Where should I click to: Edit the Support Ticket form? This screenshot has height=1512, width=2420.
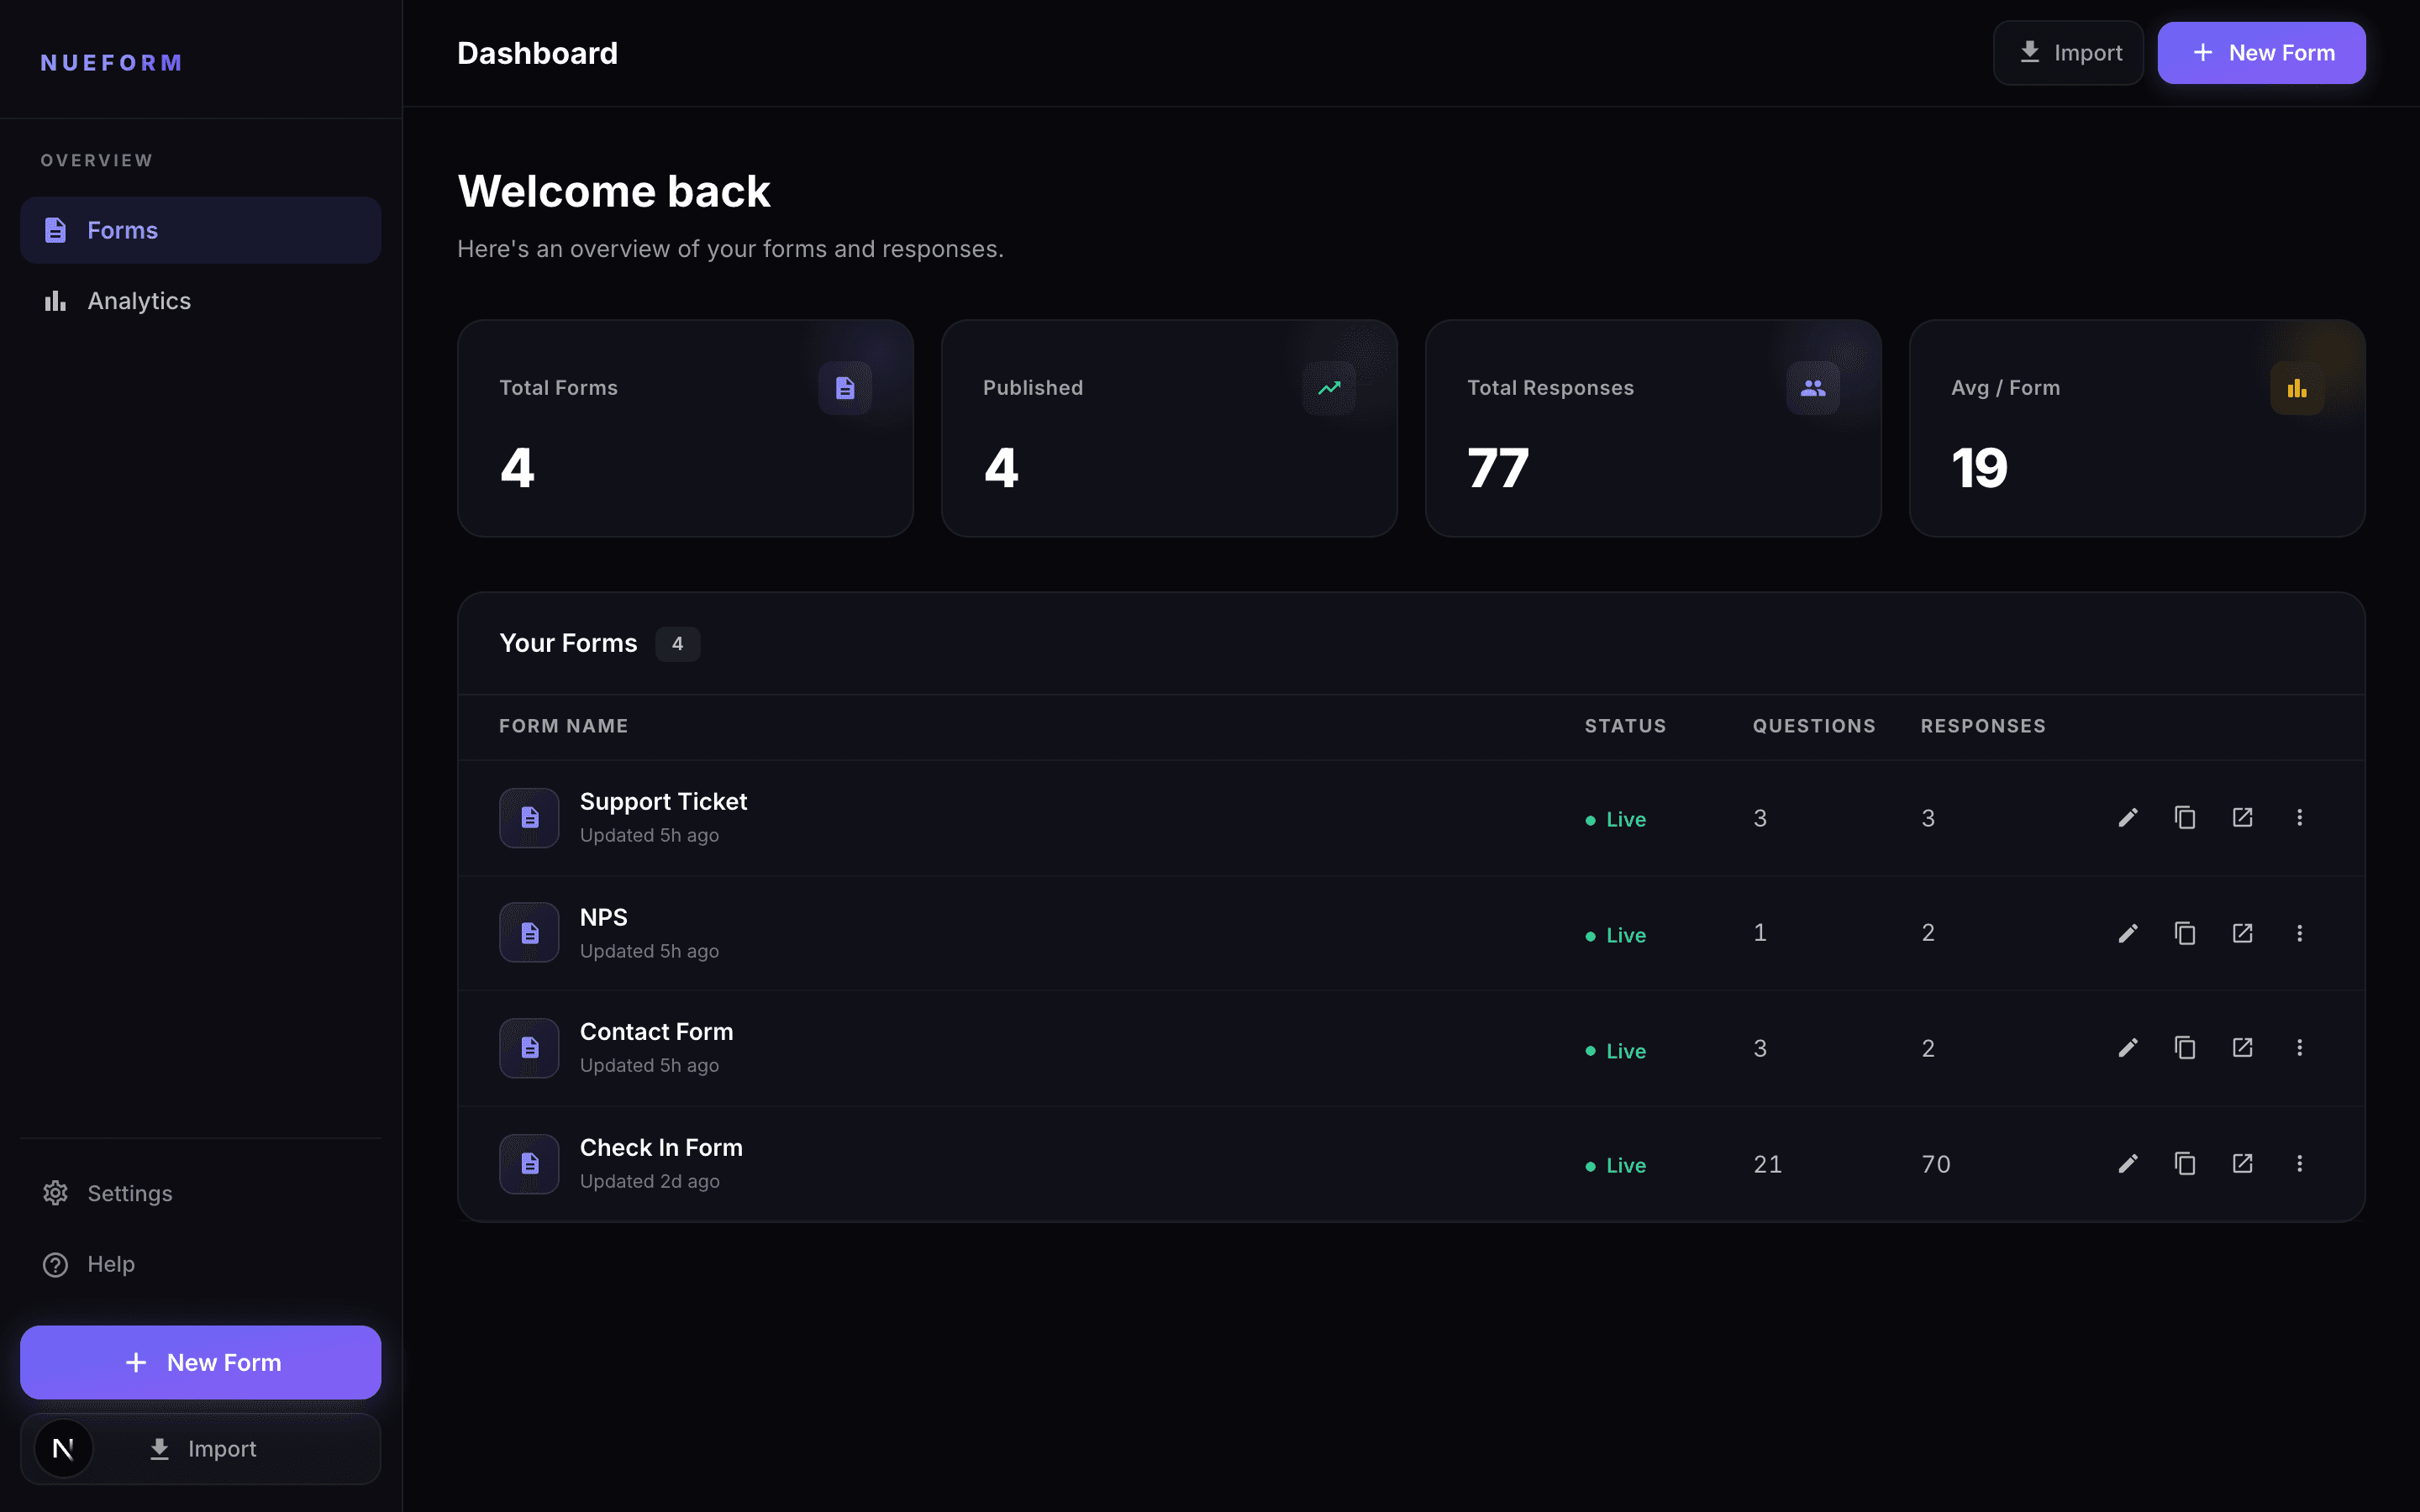click(x=2127, y=817)
